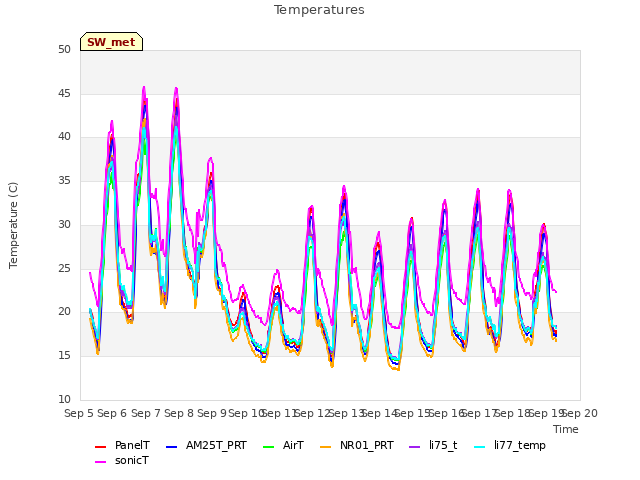Screen dimensions: 640x480
Task: Click the 10 y-axis tick label
Action: click(64, 399)
